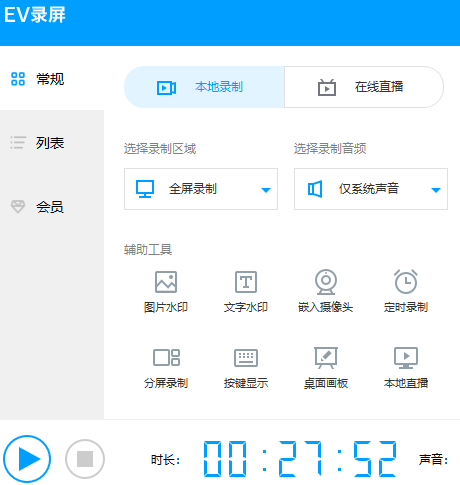Switch to the 在线直播 online live tab
This screenshot has height=485, width=460.
click(364, 87)
